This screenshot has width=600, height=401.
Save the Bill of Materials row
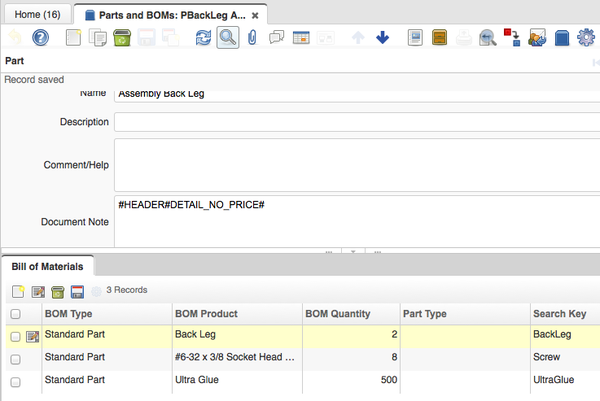(x=76, y=291)
